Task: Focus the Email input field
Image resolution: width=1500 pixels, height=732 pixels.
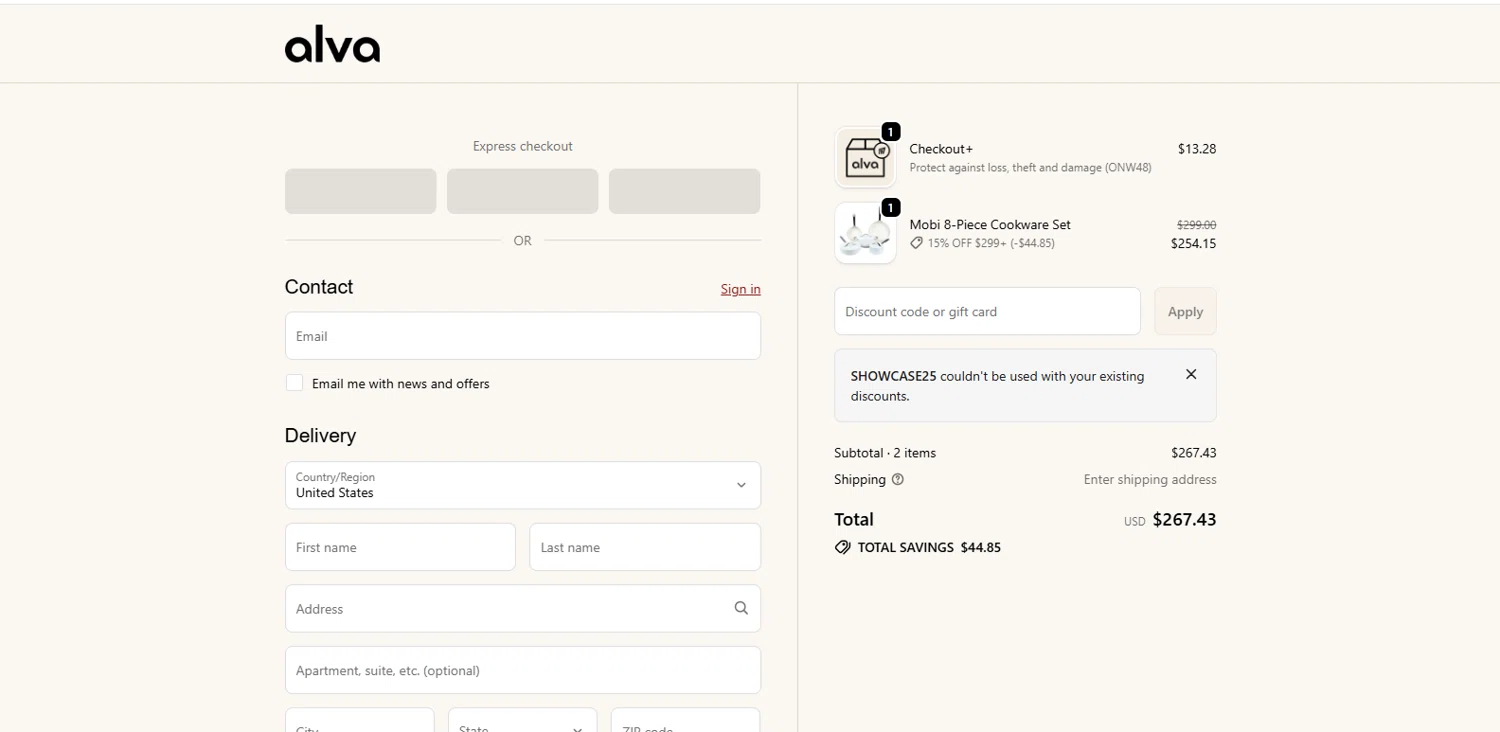Action: (523, 336)
